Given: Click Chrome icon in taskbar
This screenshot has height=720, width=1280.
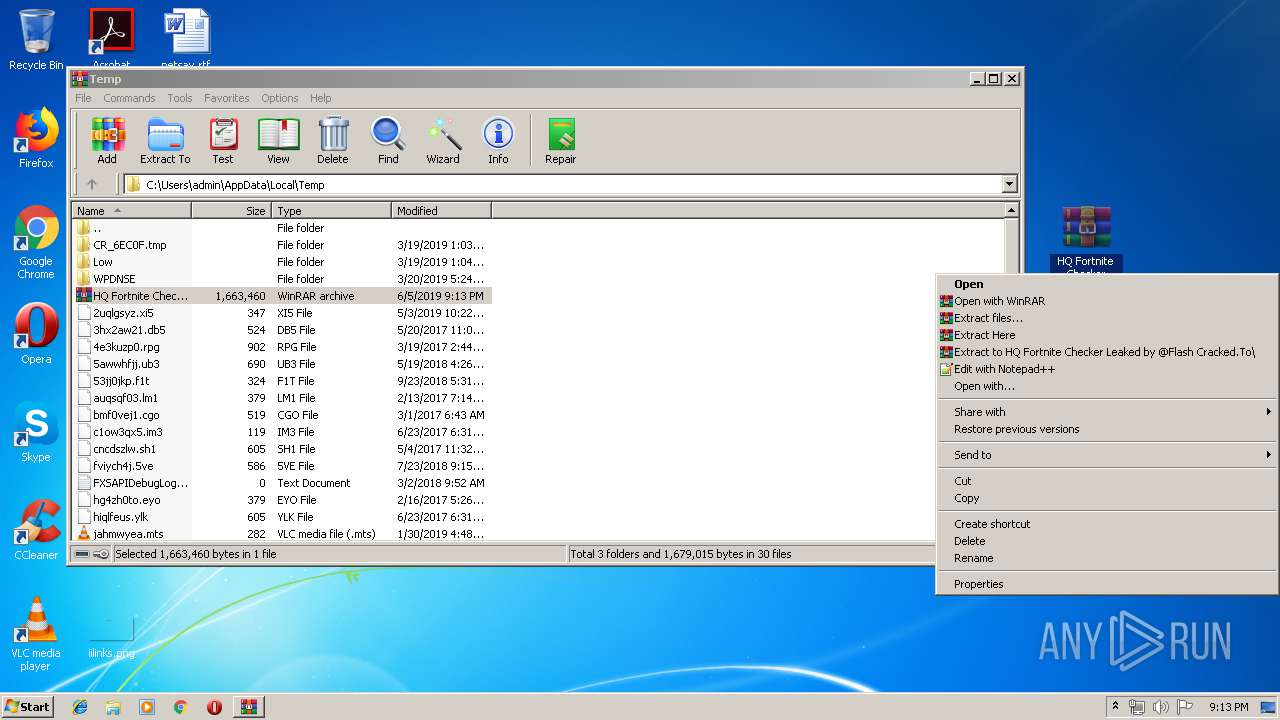Looking at the screenshot, I should coord(180,707).
